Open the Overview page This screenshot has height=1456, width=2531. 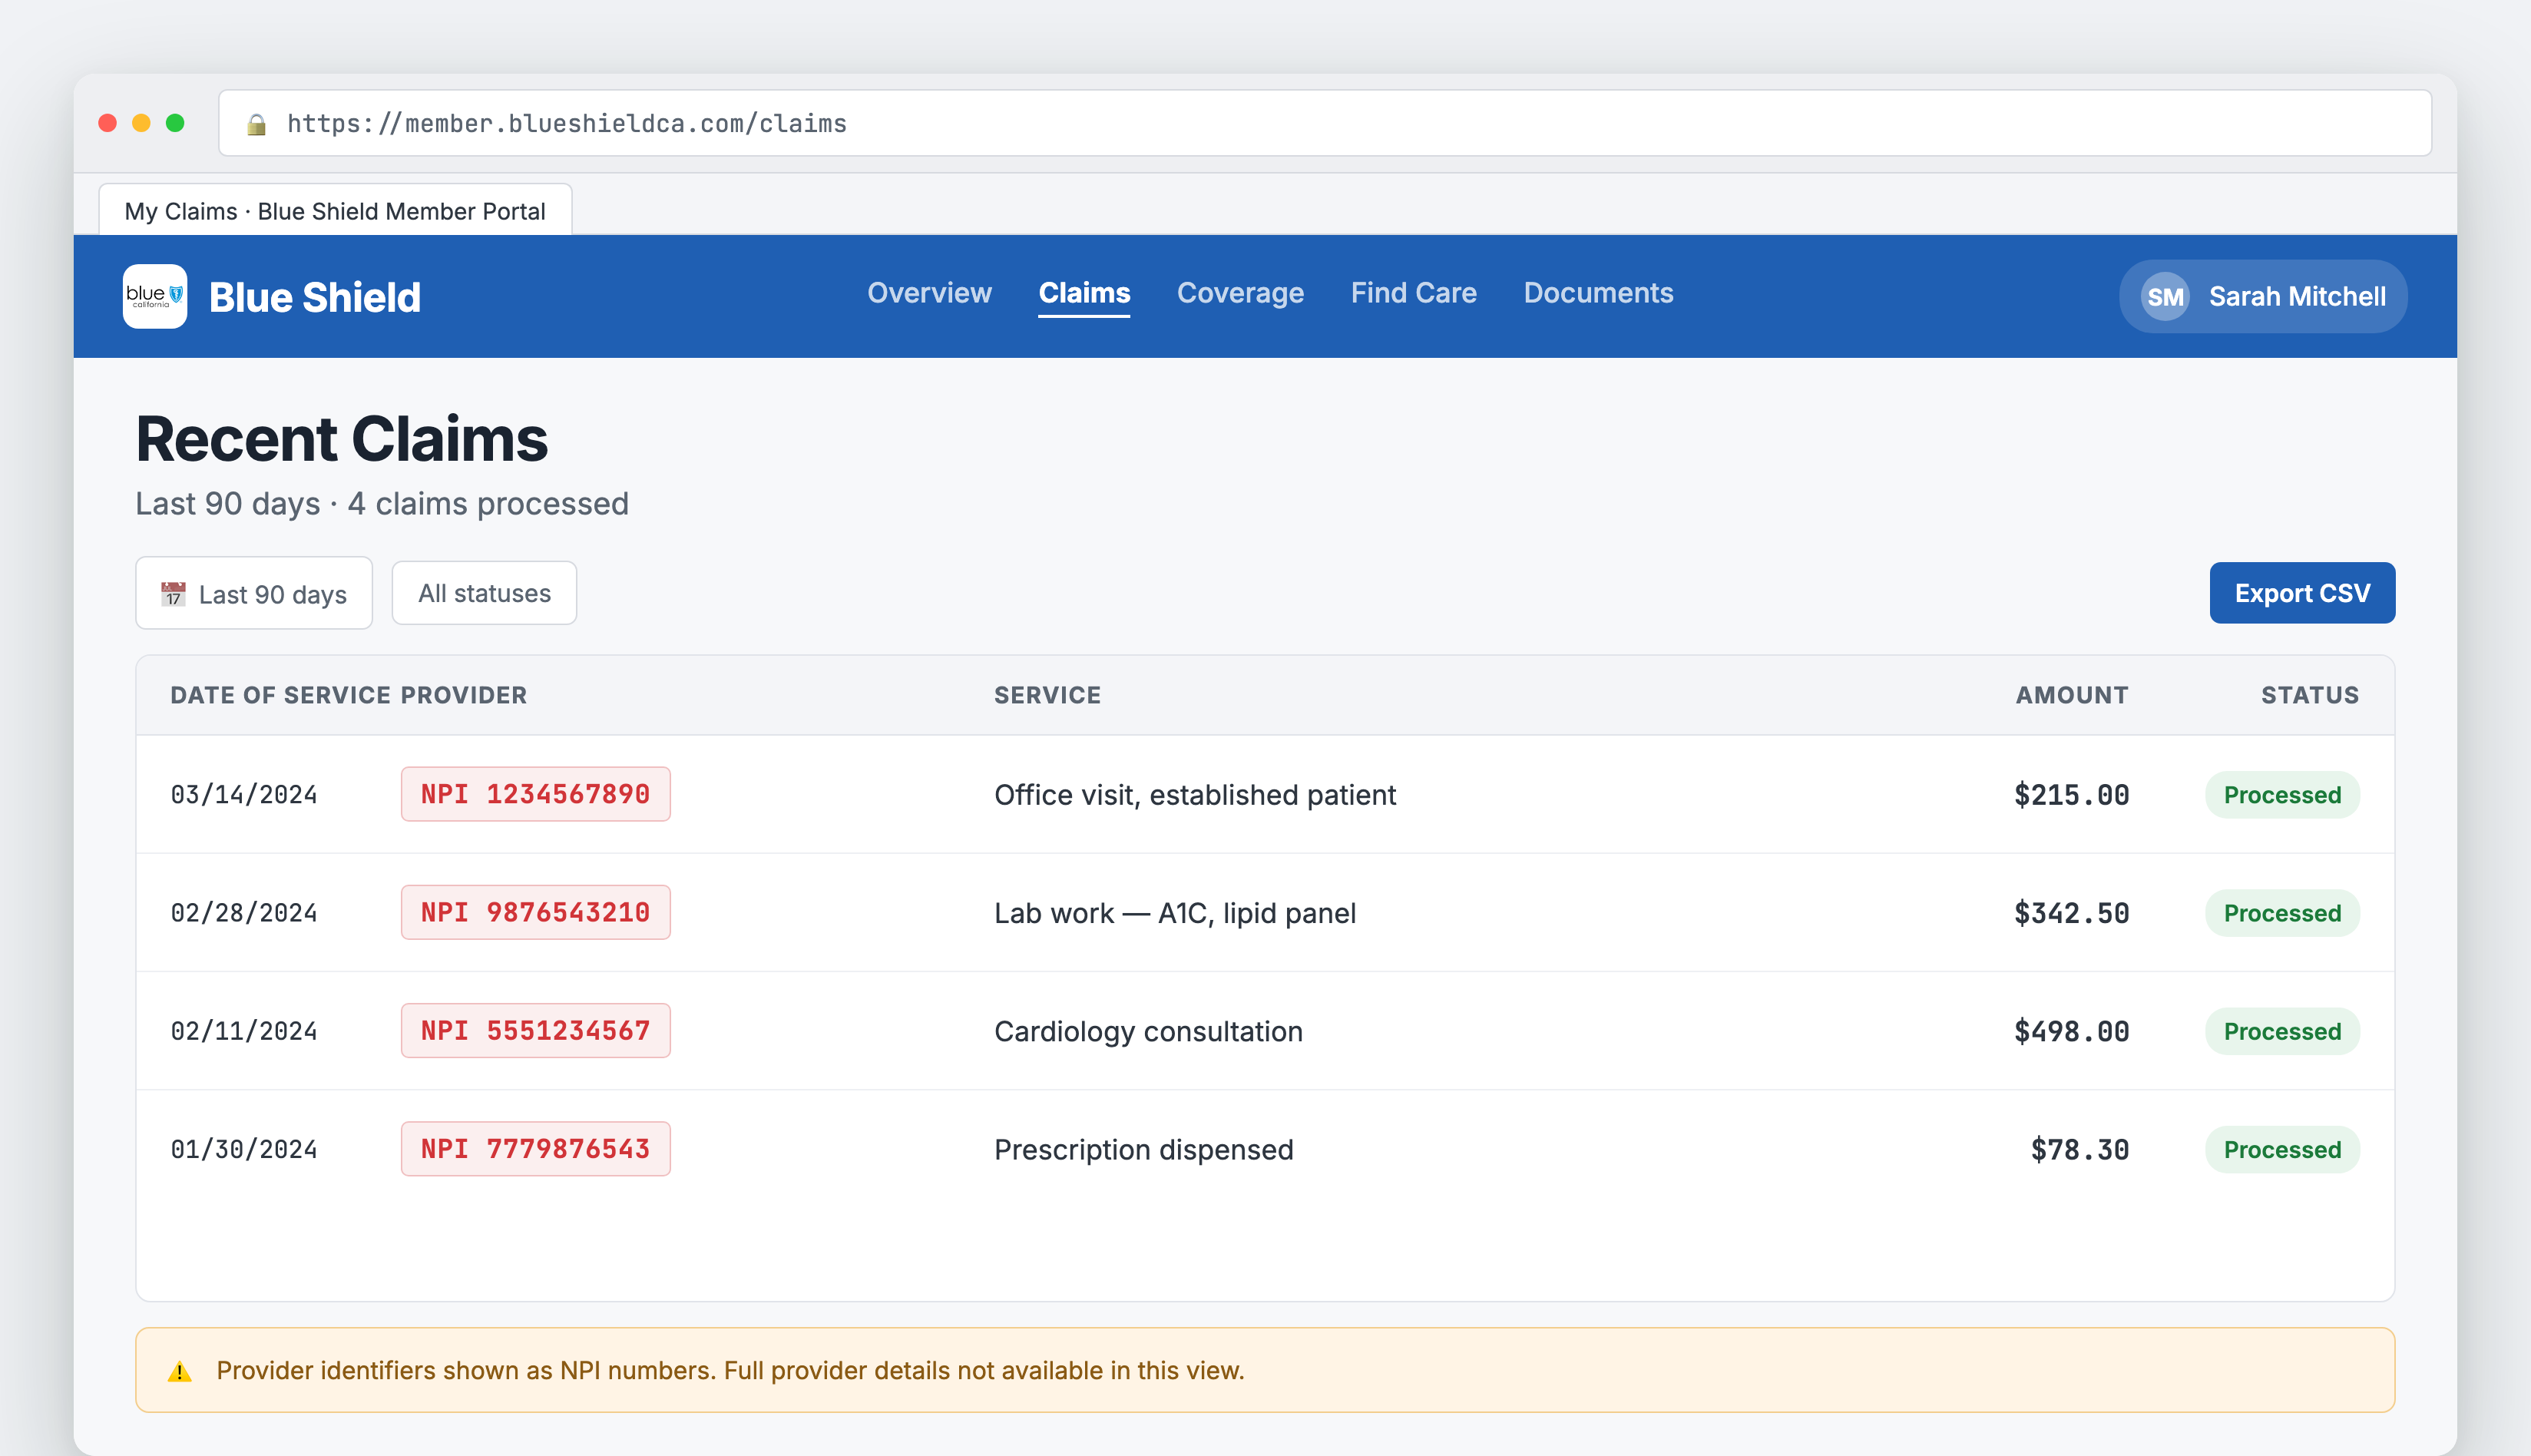(x=929, y=293)
